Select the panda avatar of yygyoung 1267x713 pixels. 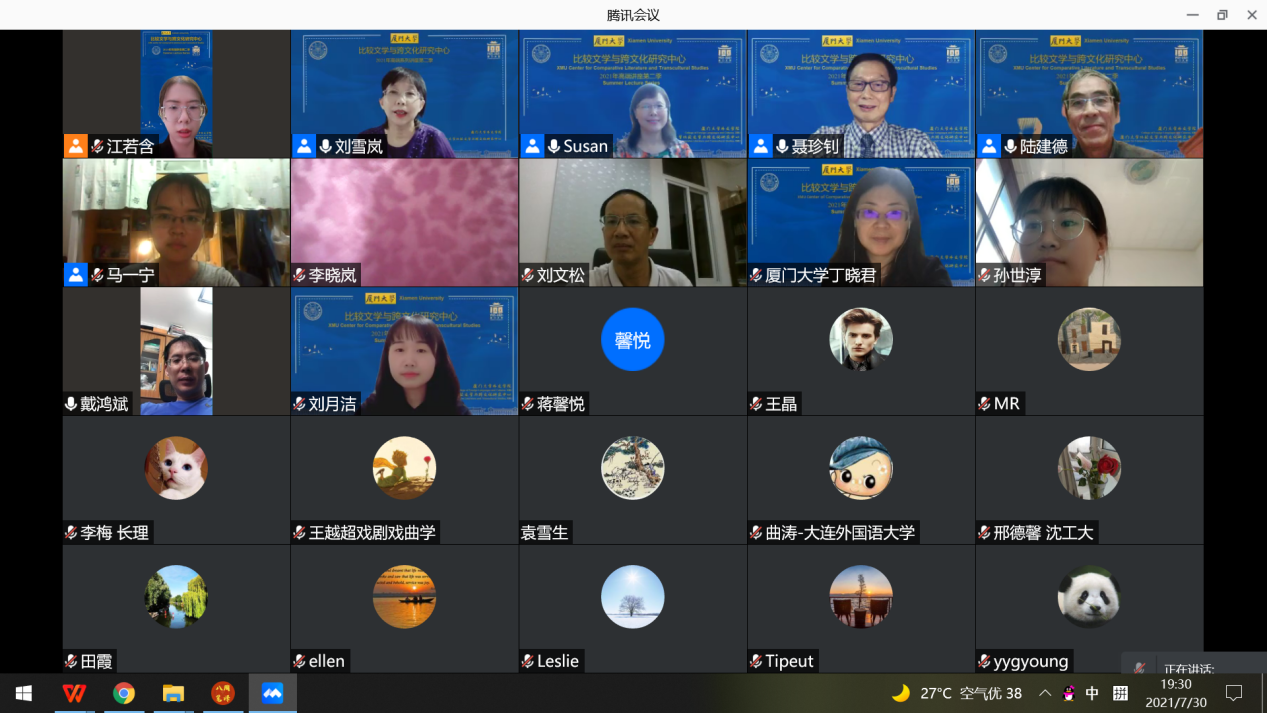[x=1089, y=597]
